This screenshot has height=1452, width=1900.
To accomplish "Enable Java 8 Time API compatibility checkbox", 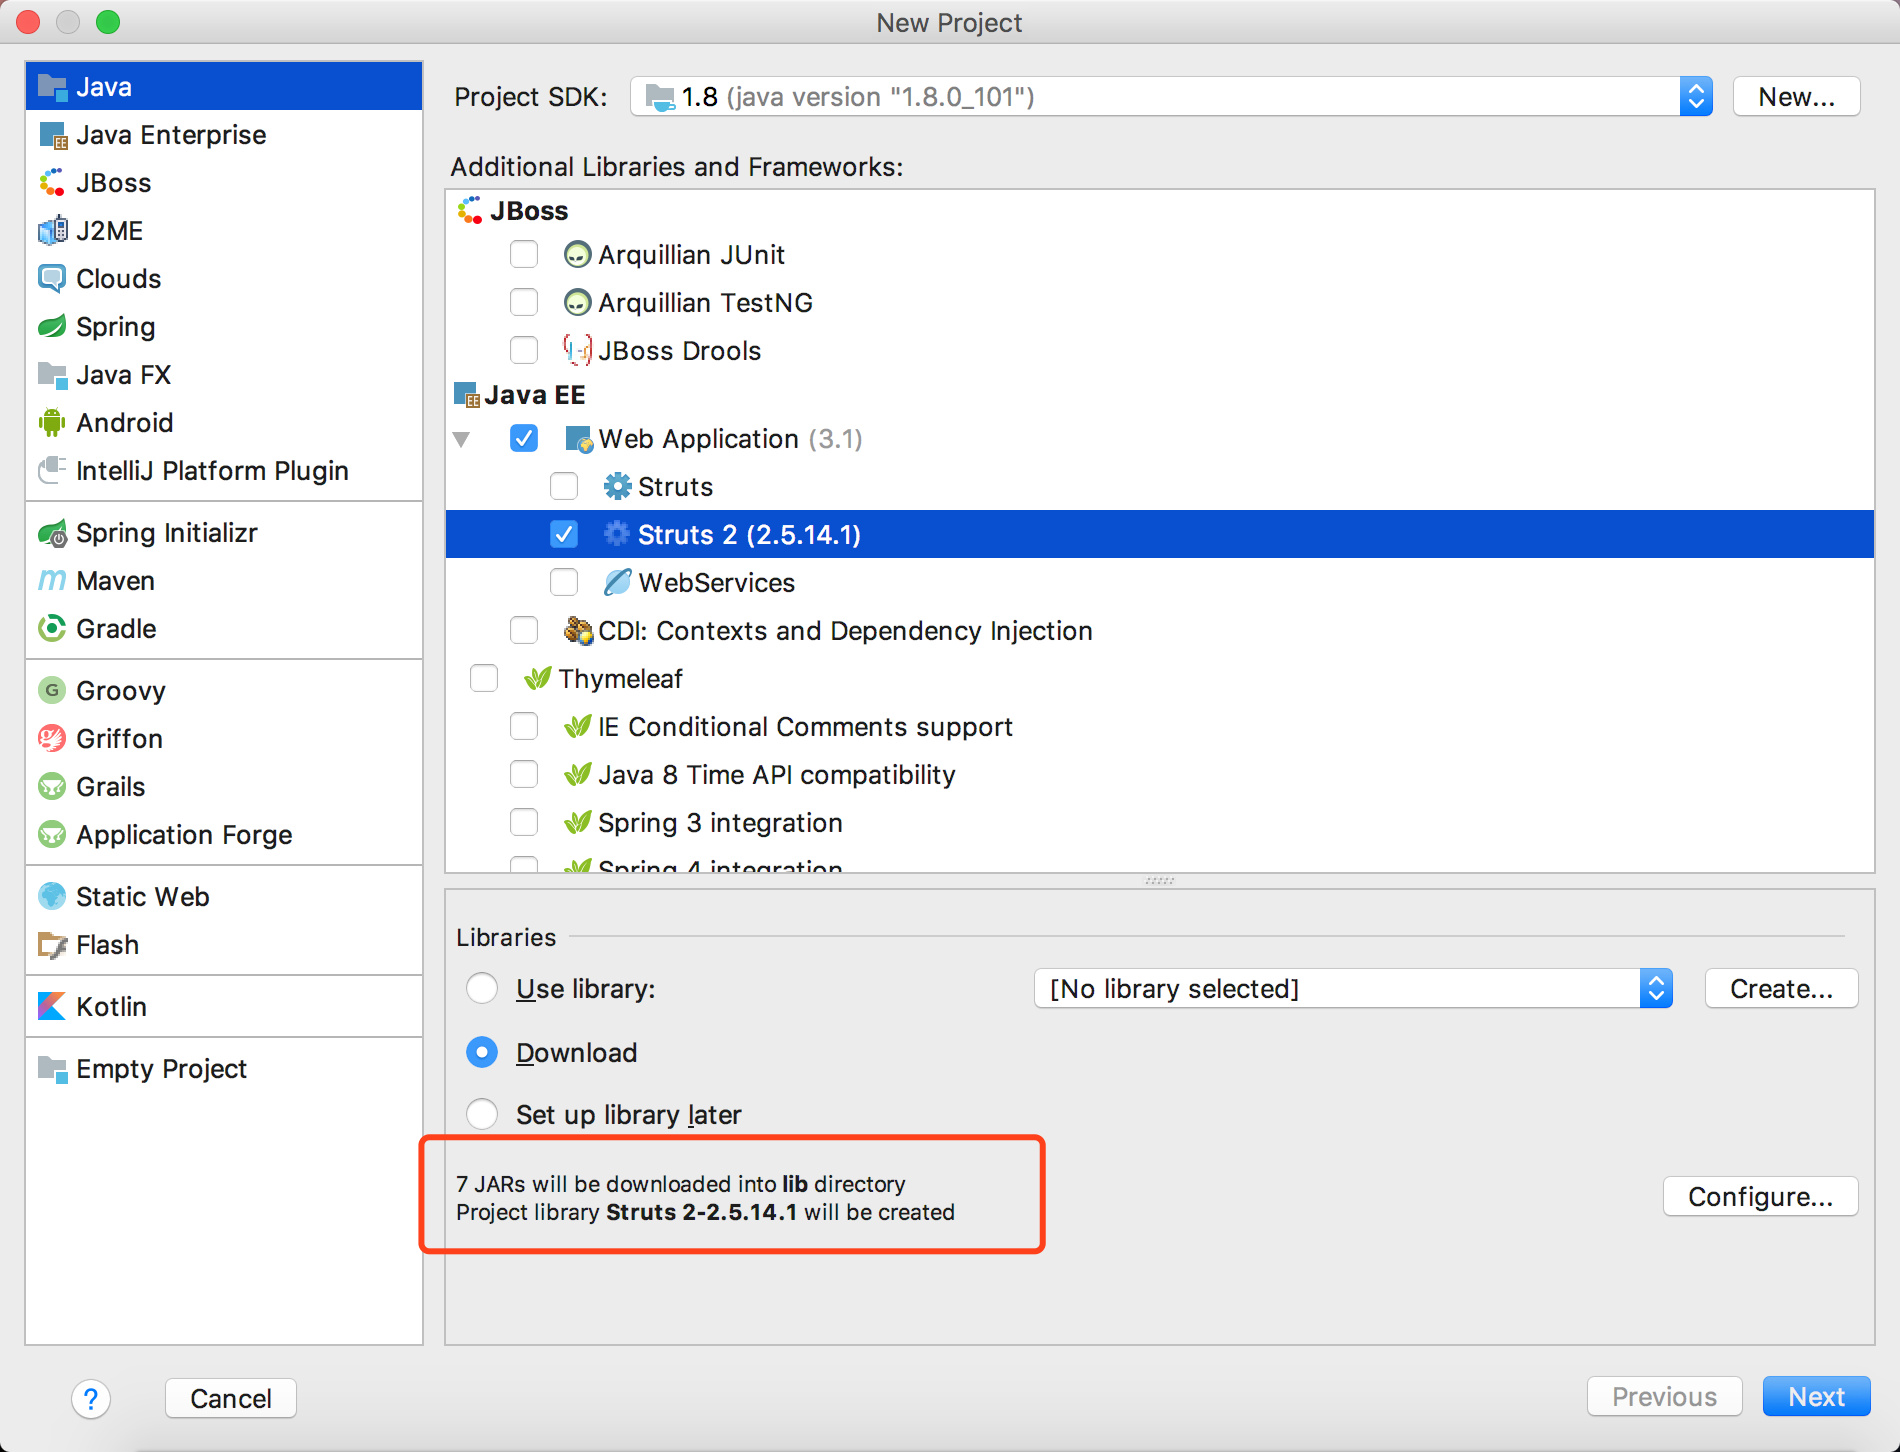I will tap(524, 775).
